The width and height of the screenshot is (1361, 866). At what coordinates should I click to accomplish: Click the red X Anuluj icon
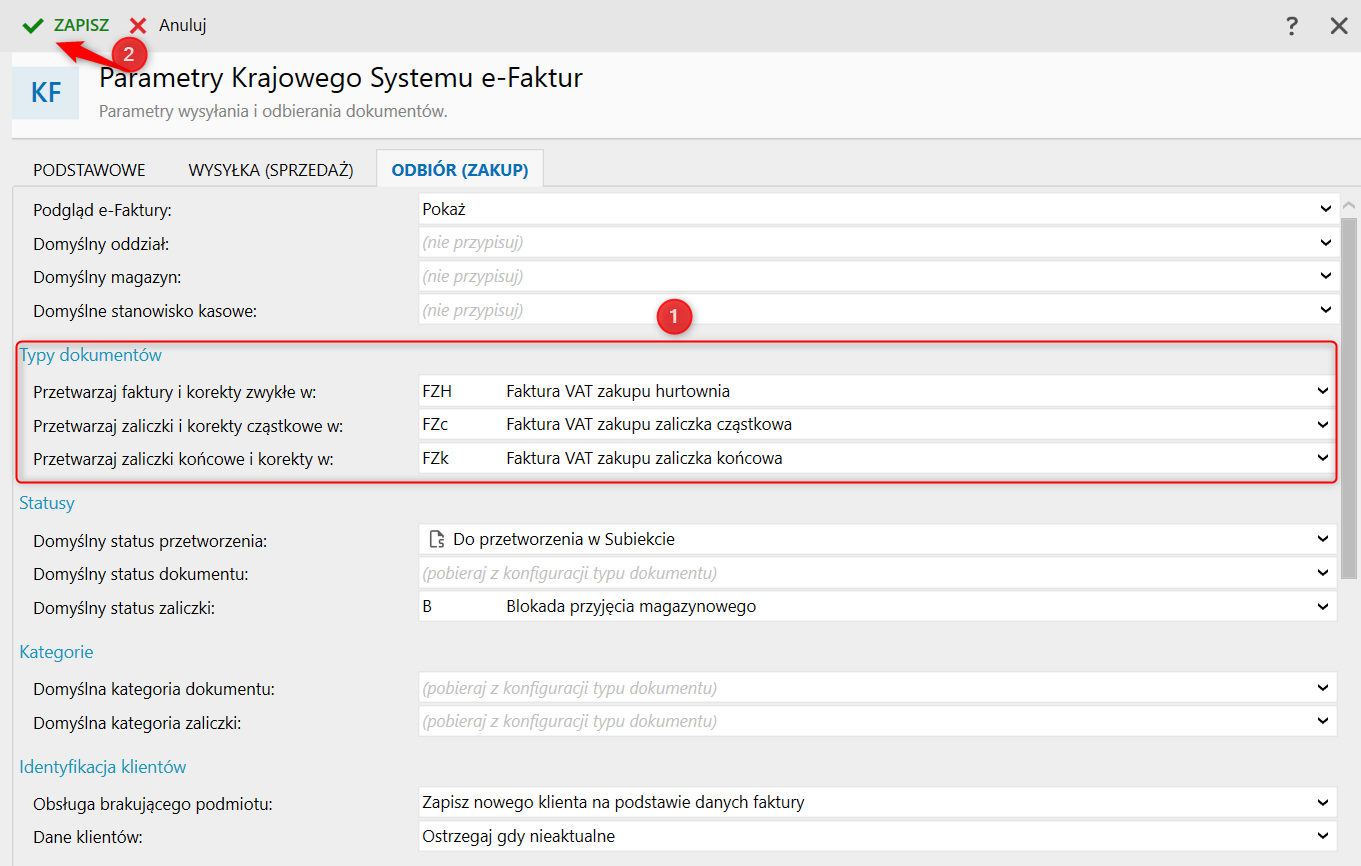pos(138,26)
